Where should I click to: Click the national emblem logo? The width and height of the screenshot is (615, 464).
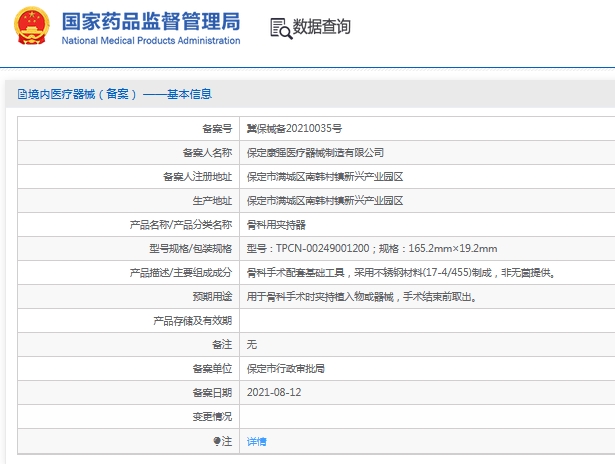(32, 25)
